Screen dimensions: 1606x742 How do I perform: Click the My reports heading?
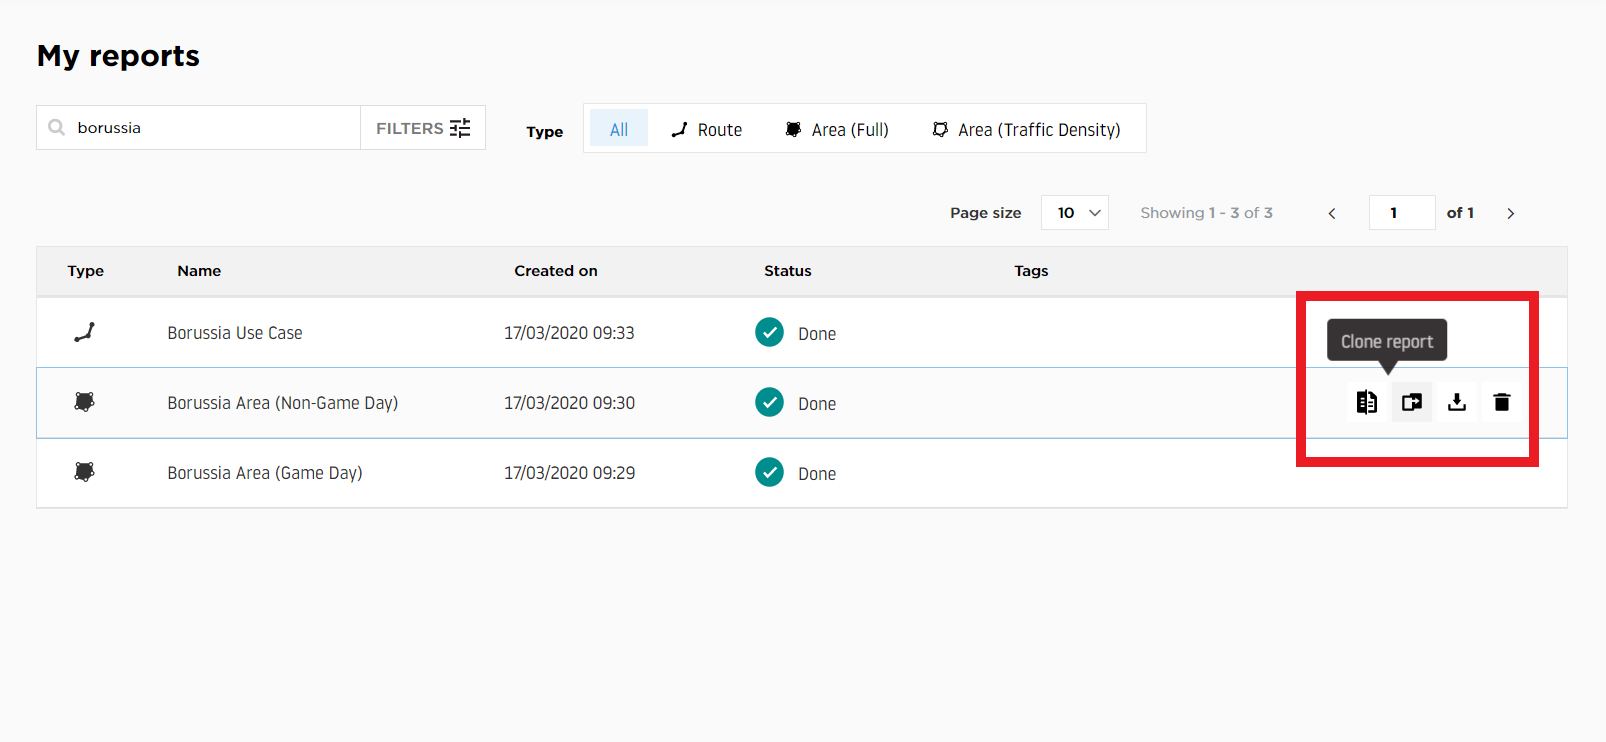[x=118, y=56]
